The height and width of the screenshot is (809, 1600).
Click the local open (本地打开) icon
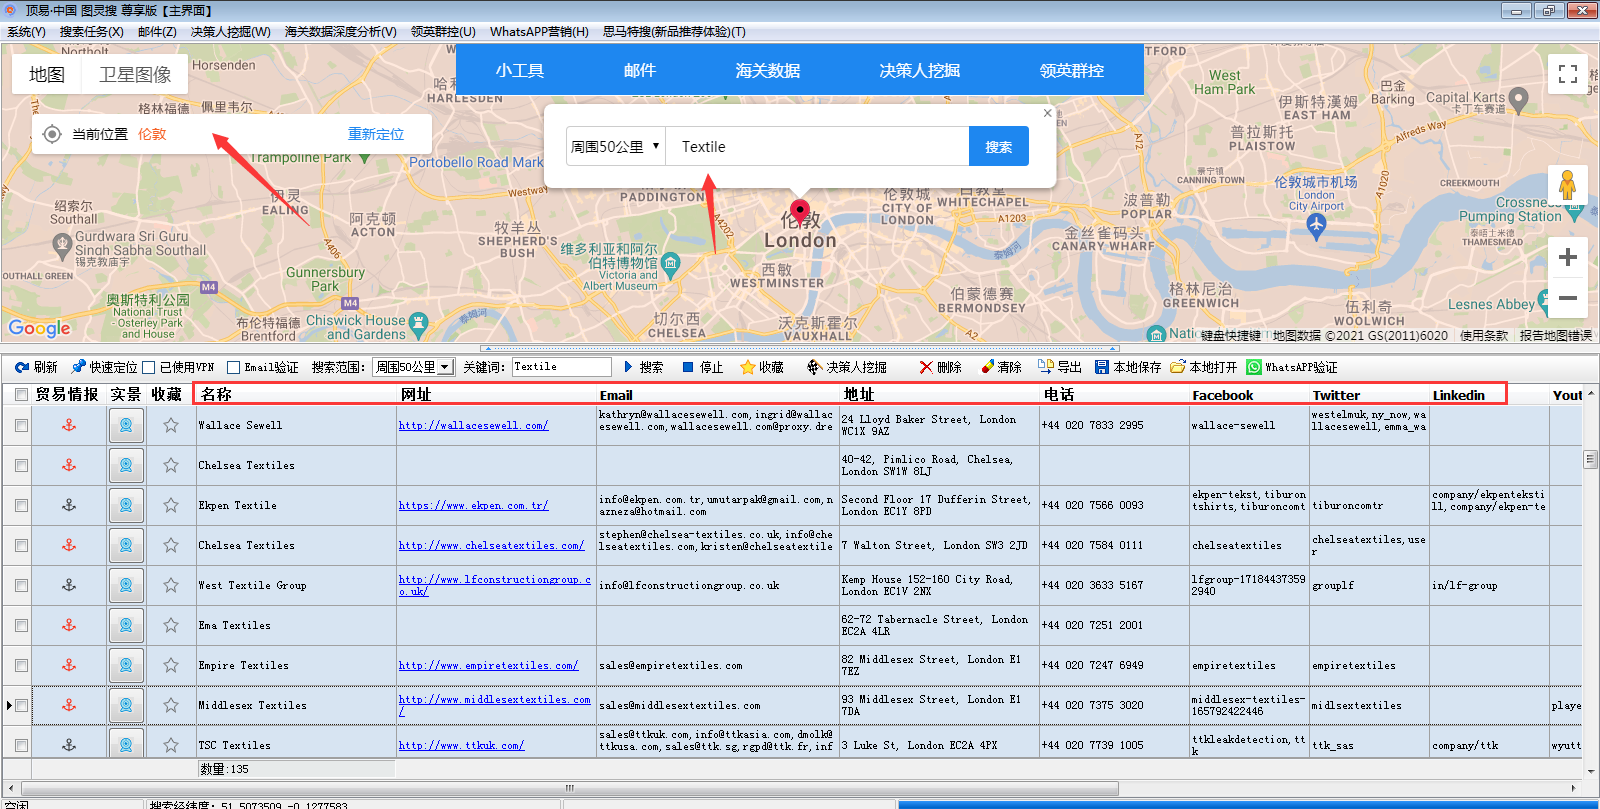[x=1178, y=367]
